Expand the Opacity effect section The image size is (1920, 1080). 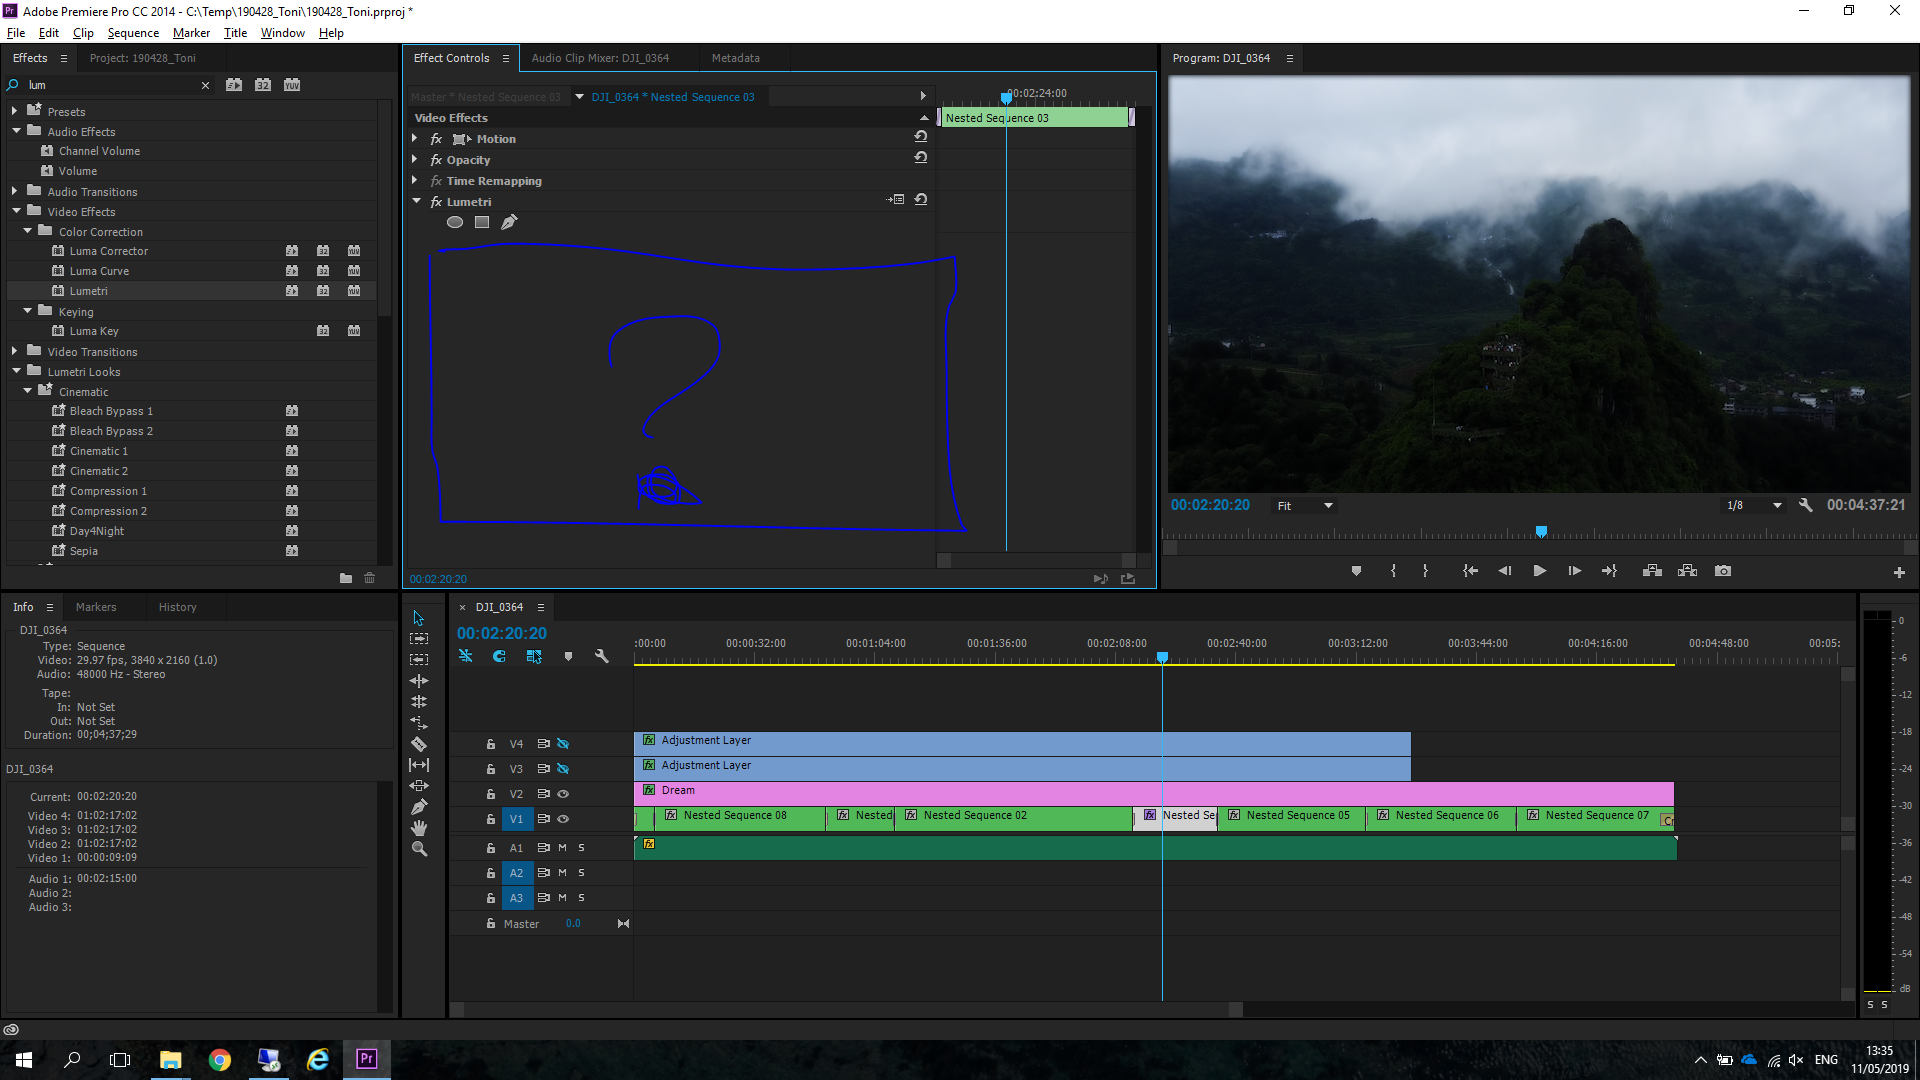(x=417, y=158)
